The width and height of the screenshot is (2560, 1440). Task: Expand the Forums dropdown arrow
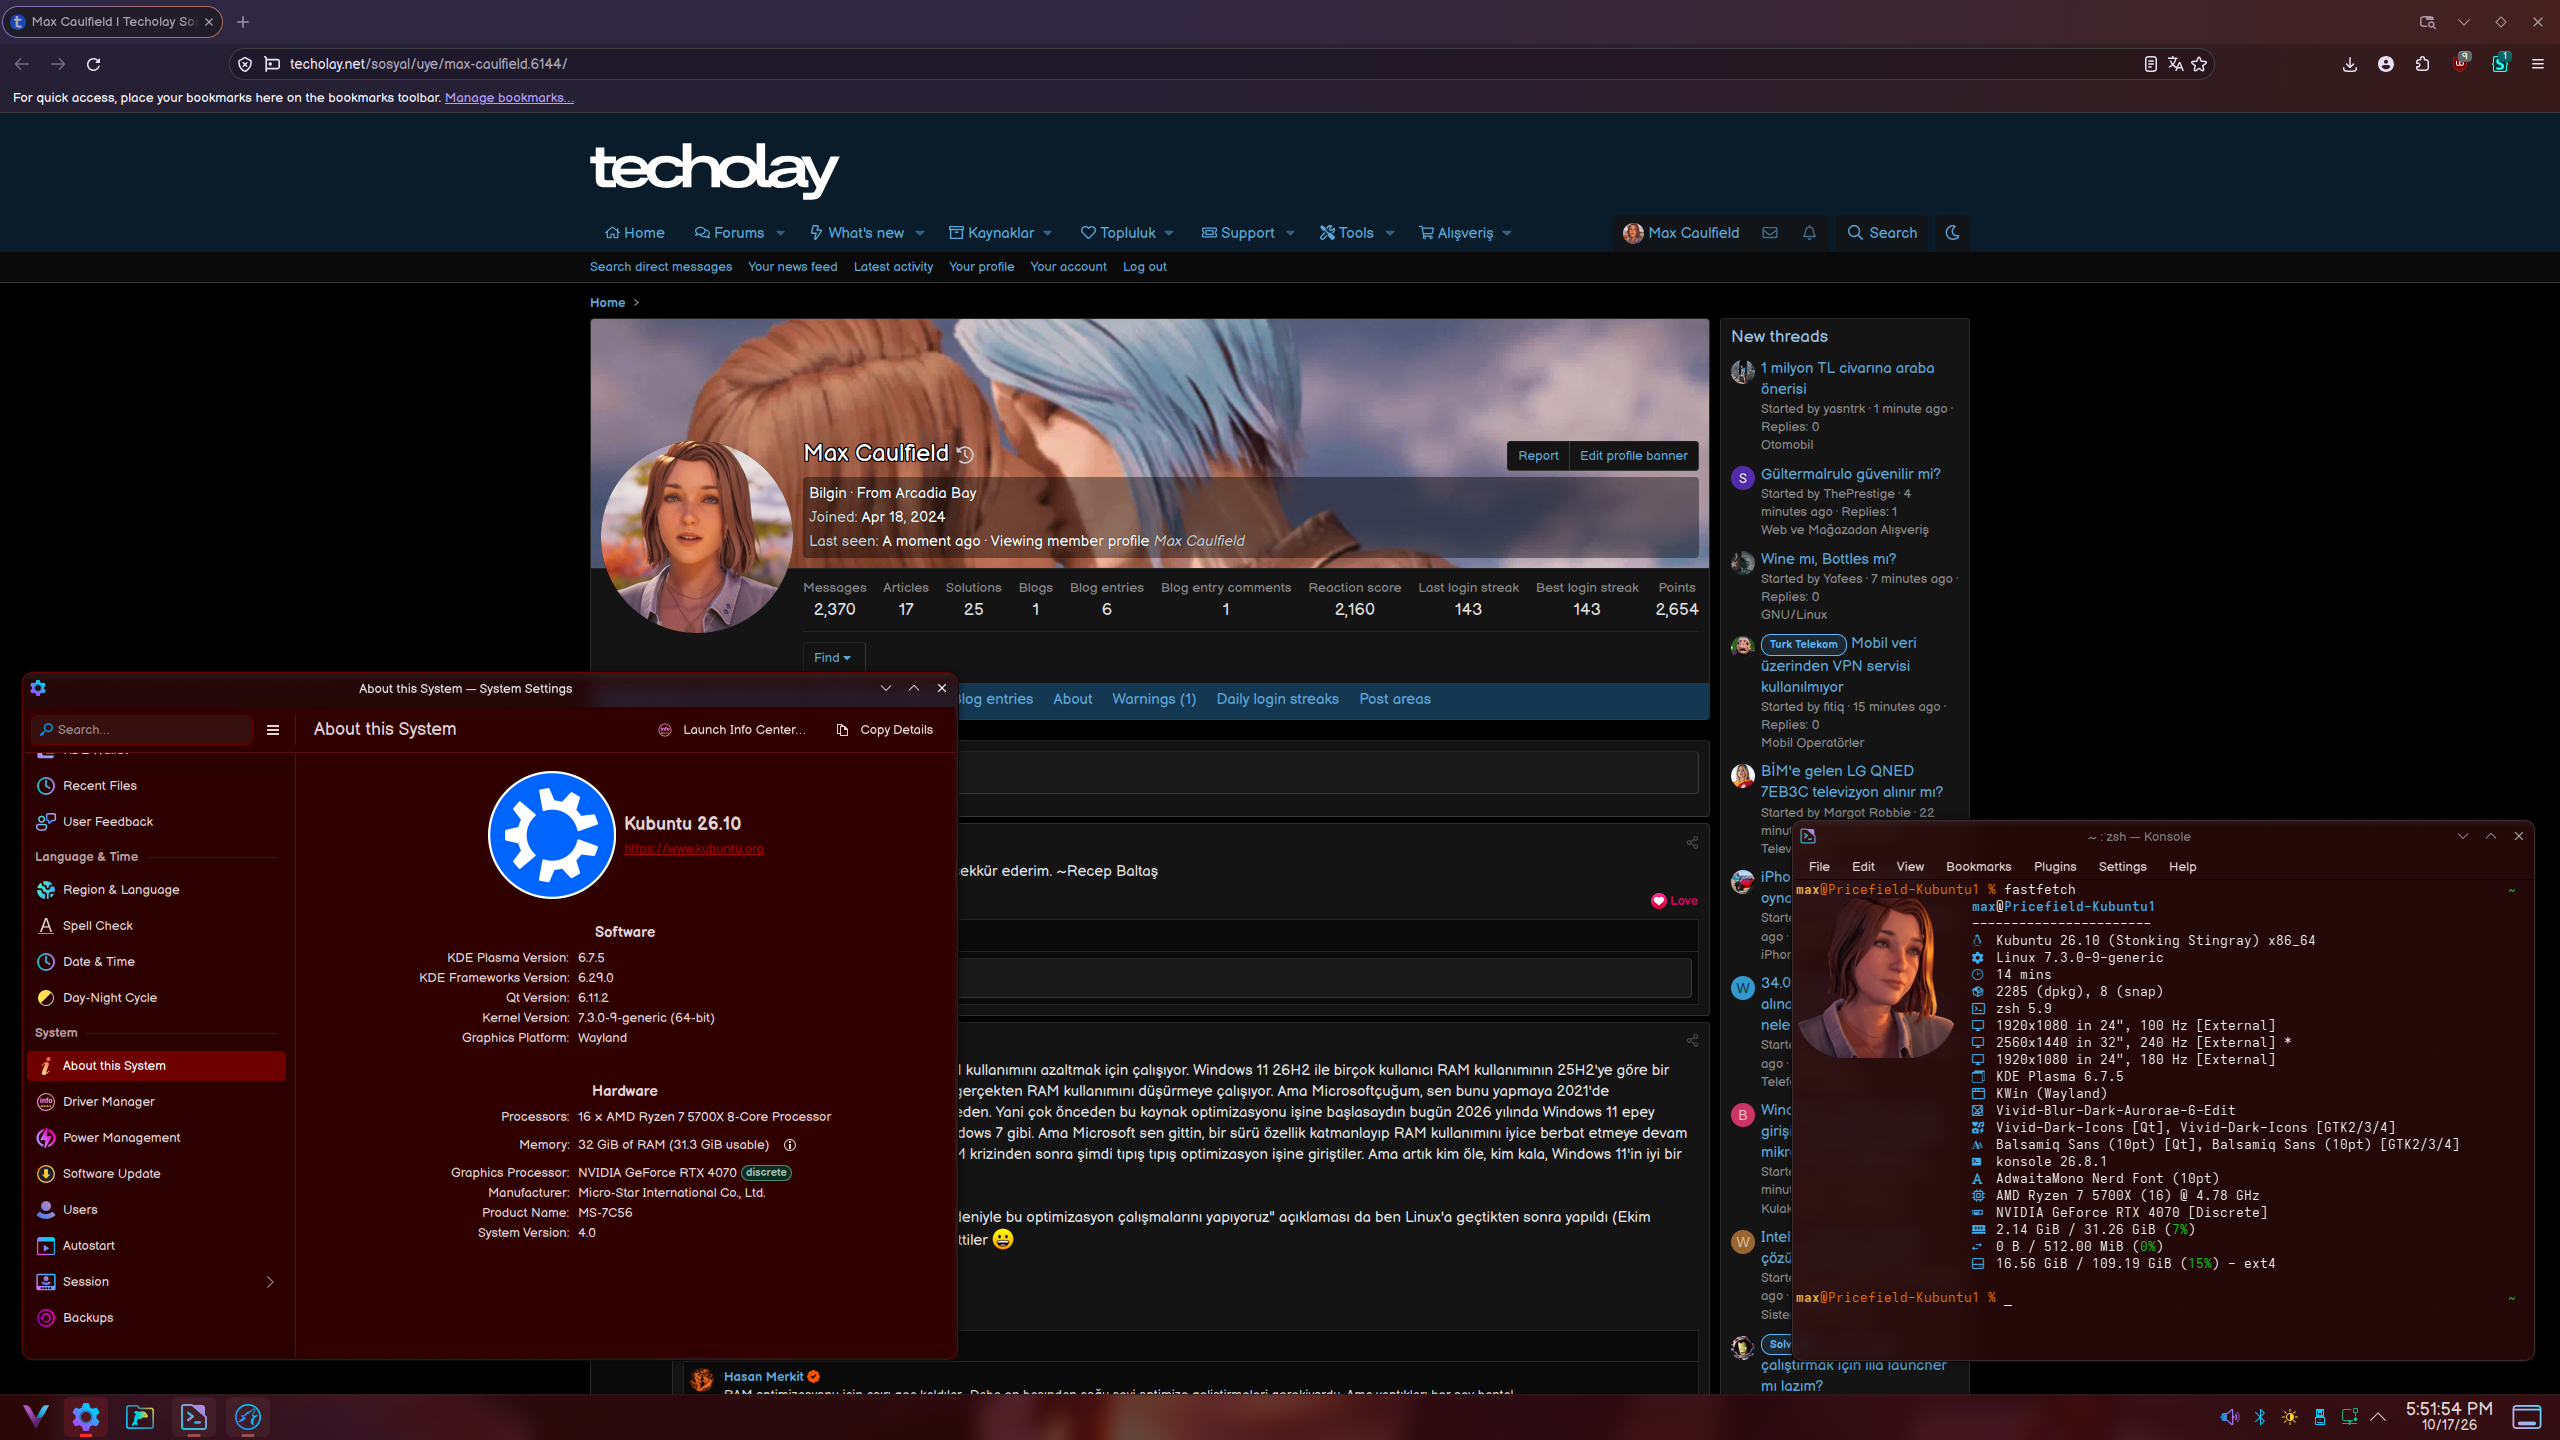coord(780,233)
